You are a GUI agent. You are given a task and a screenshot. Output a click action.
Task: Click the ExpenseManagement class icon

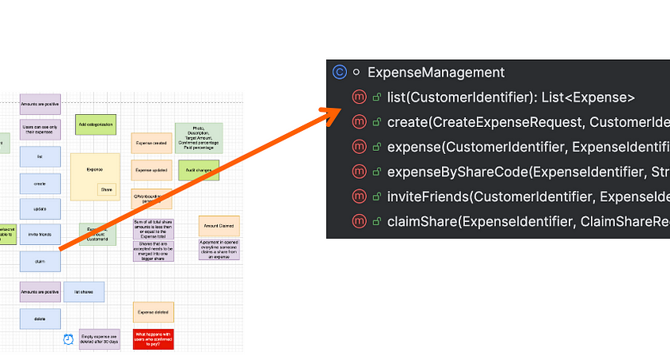coord(340,72)
